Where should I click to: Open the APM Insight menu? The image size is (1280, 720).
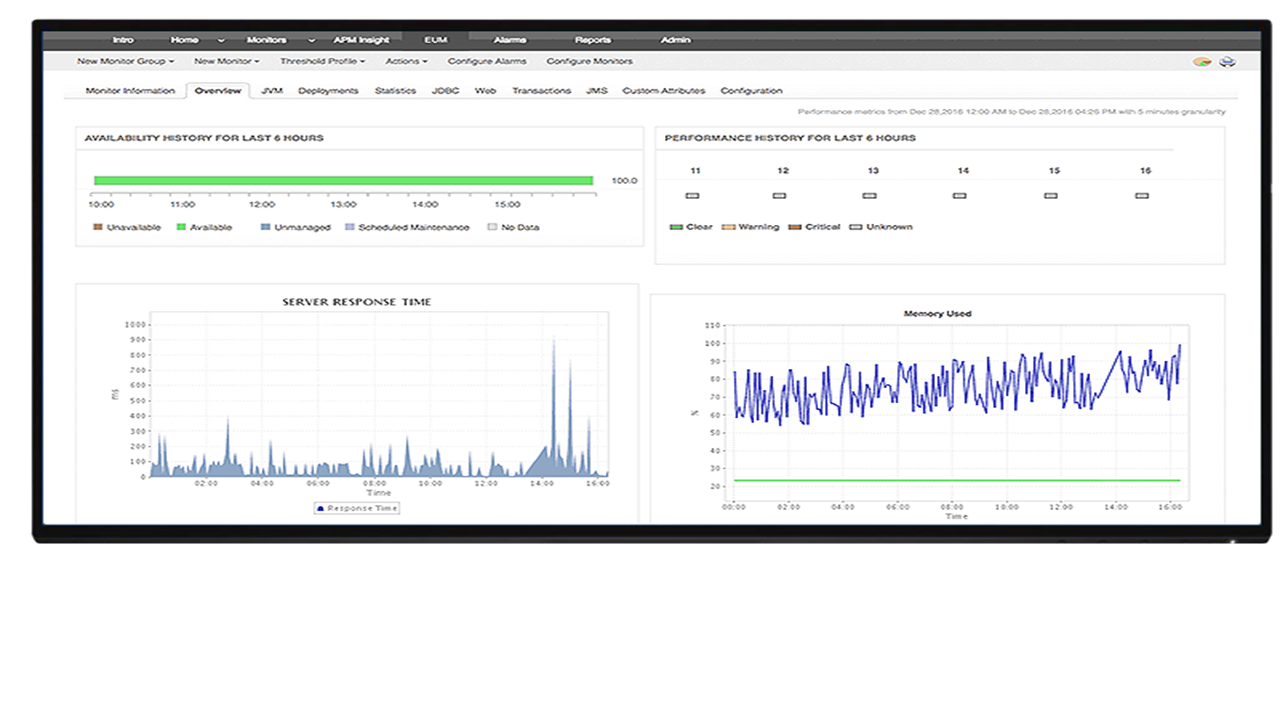click(x=361, y=40)
